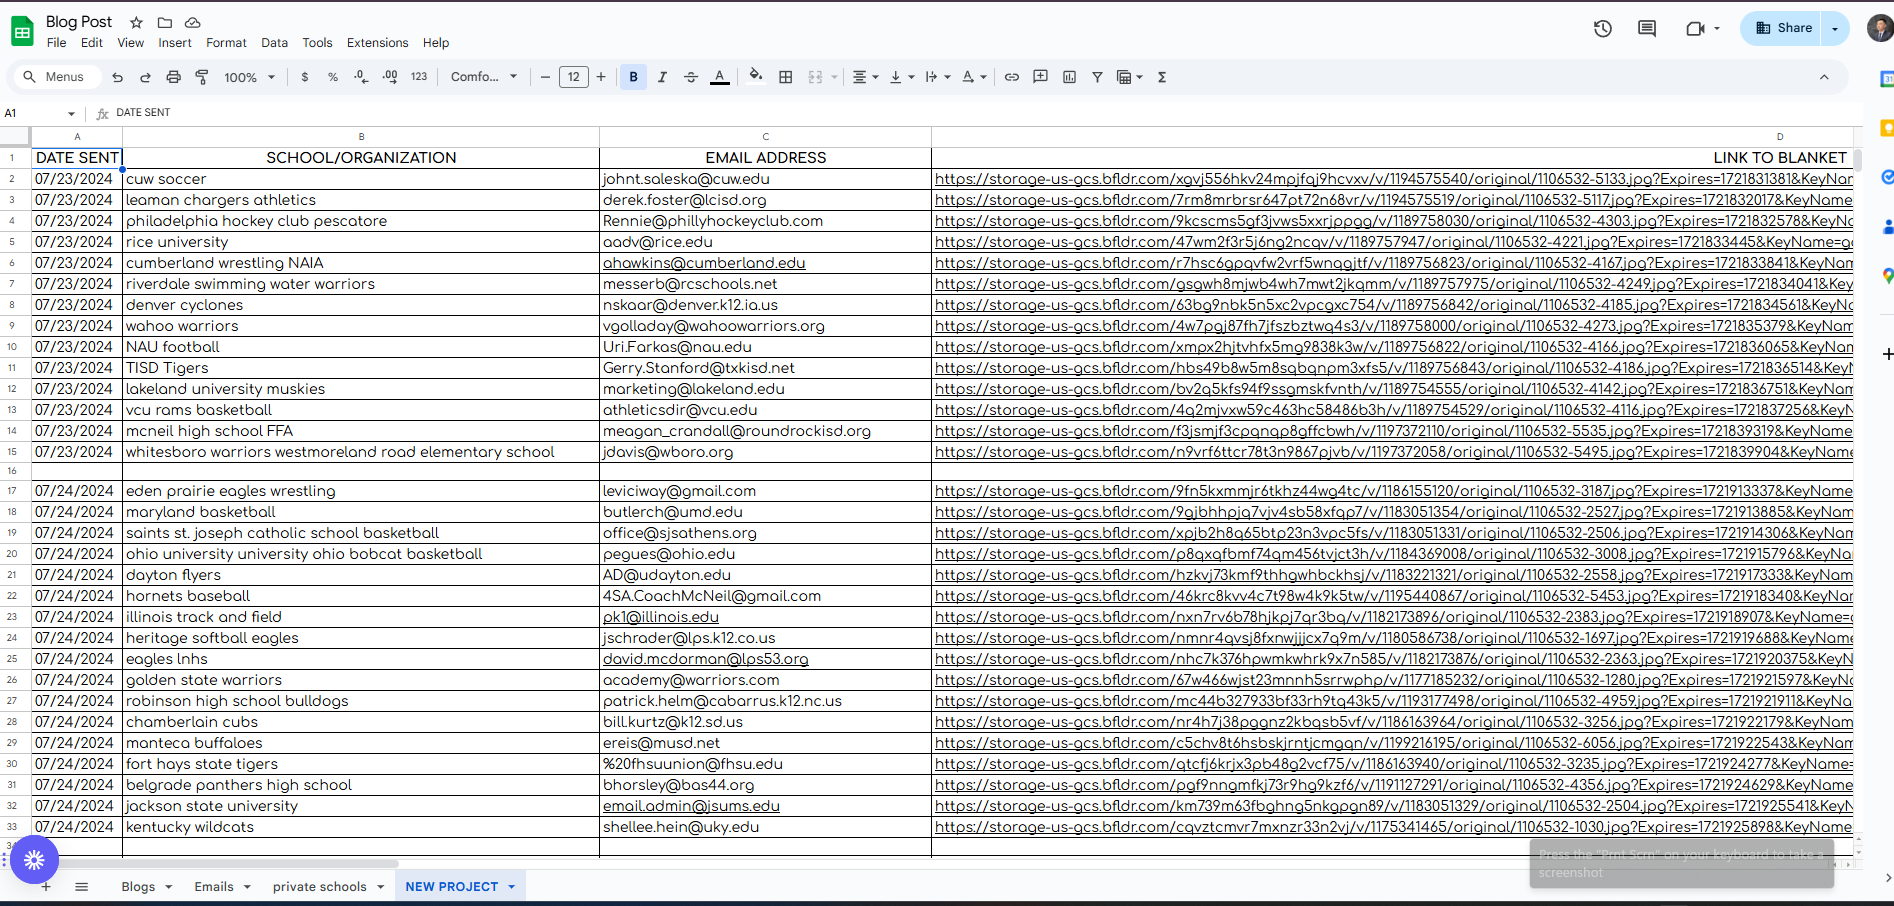
Task: Switch to the Emails sheet tab
Action: (x=215, y=886)
